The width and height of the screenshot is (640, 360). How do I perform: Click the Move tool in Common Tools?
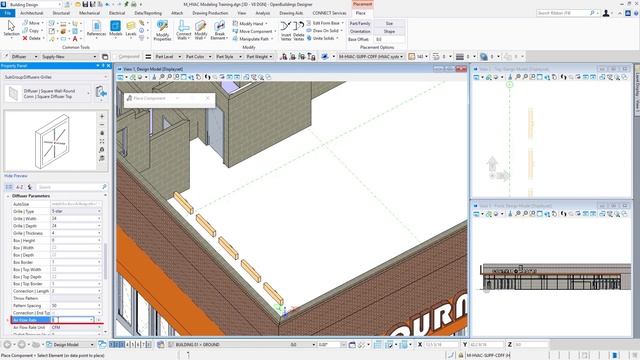point(31,23)
